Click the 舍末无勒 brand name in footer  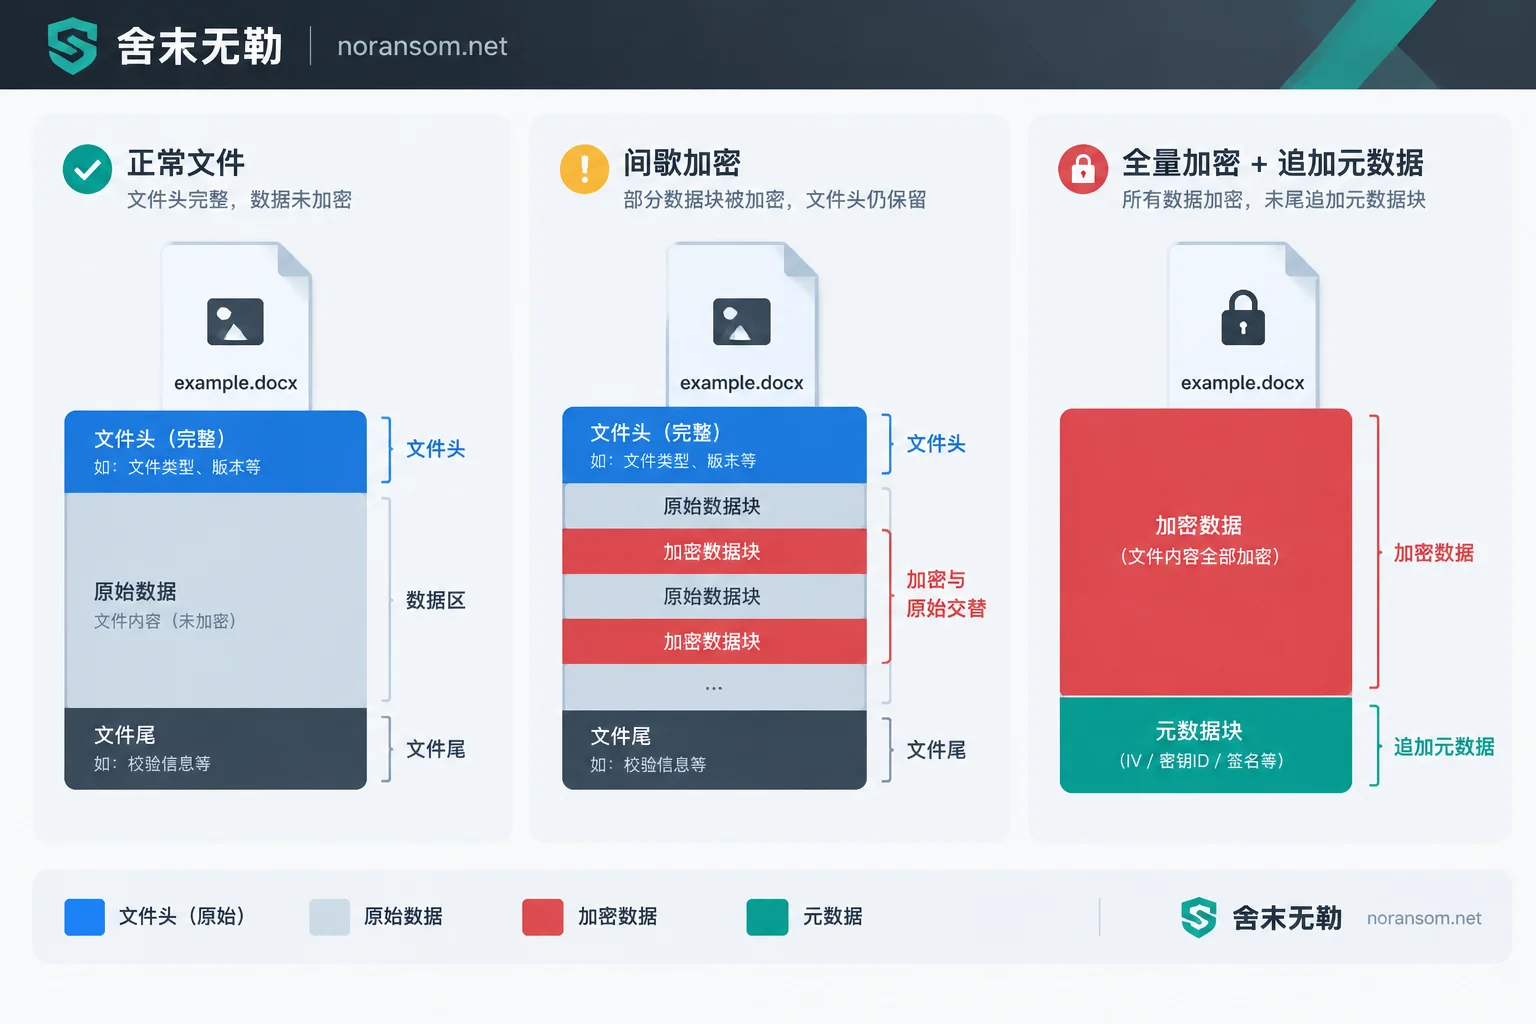click(1287, 917)
